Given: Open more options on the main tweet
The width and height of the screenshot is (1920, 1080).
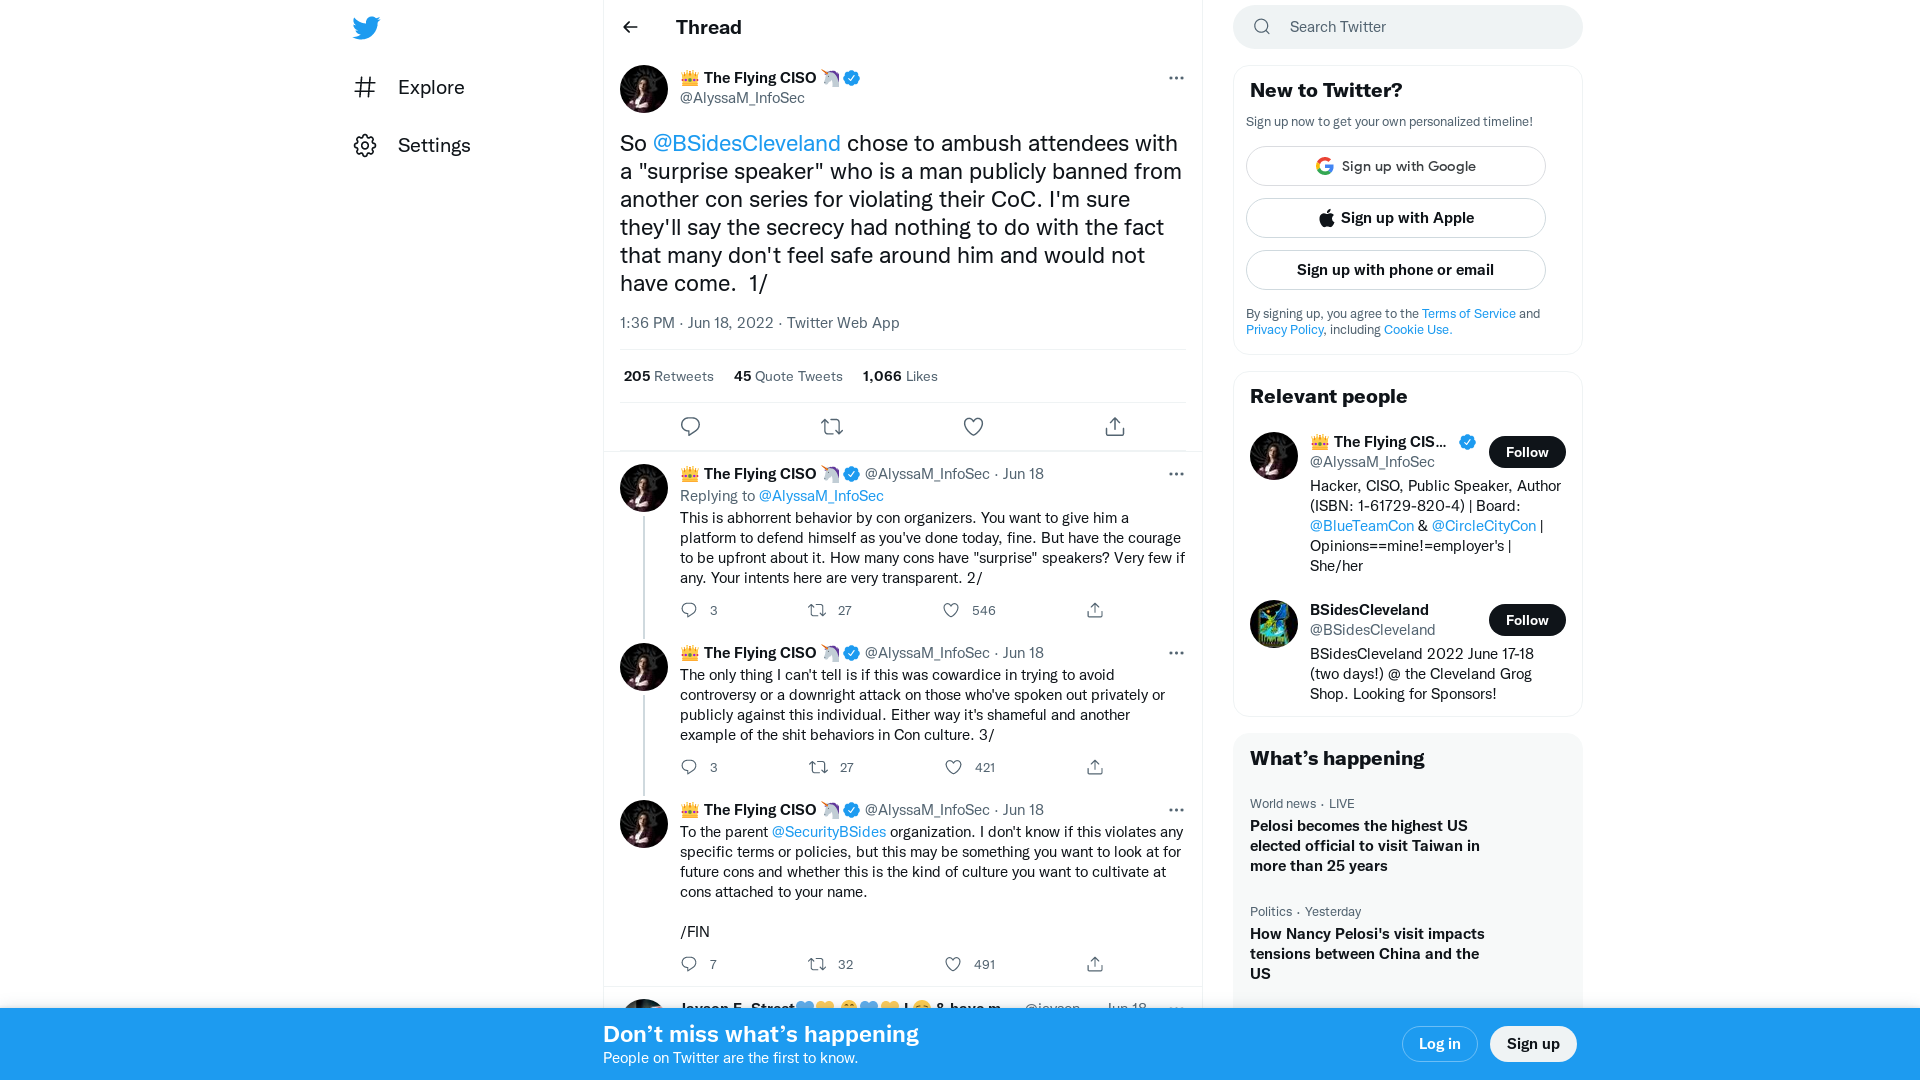Looking at the screenshot, I should [1176, 78].
